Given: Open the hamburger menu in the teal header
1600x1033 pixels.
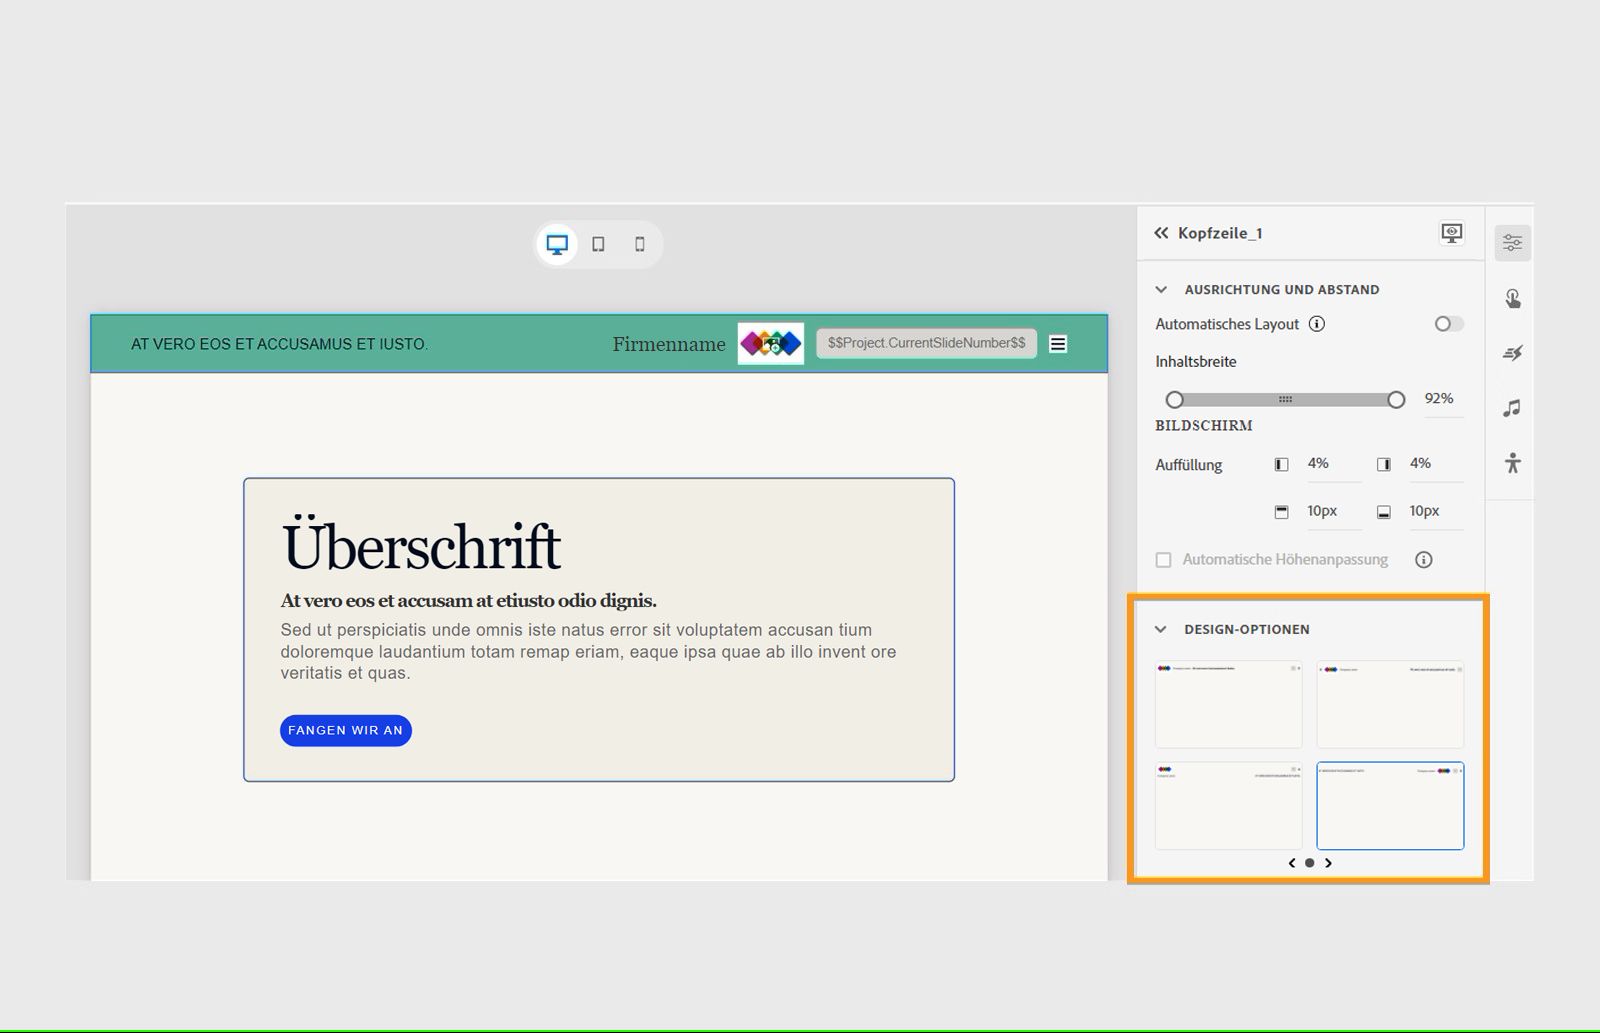Looking at the screenshot, I should (x=1057, y=343).
